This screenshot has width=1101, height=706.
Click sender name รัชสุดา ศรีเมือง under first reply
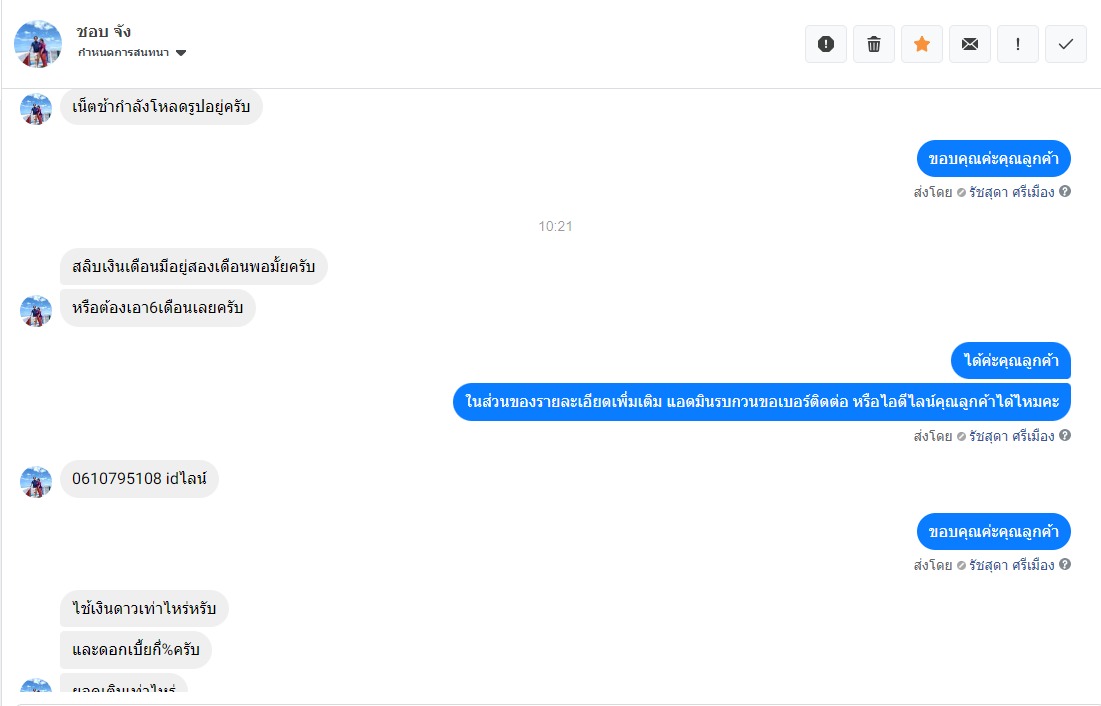tap(1012, 192)
